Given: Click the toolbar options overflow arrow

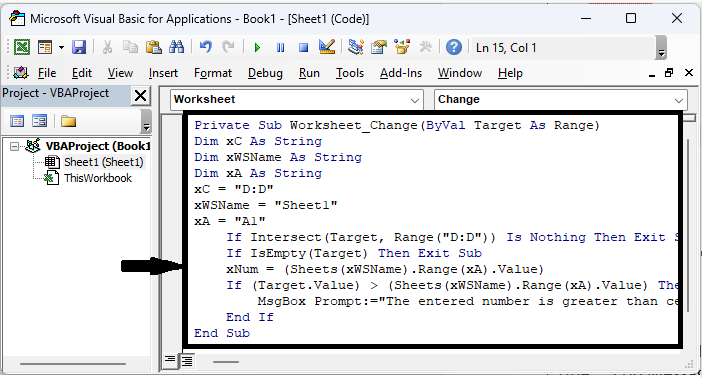Looking at the screenshot, I should coord(661,47).
